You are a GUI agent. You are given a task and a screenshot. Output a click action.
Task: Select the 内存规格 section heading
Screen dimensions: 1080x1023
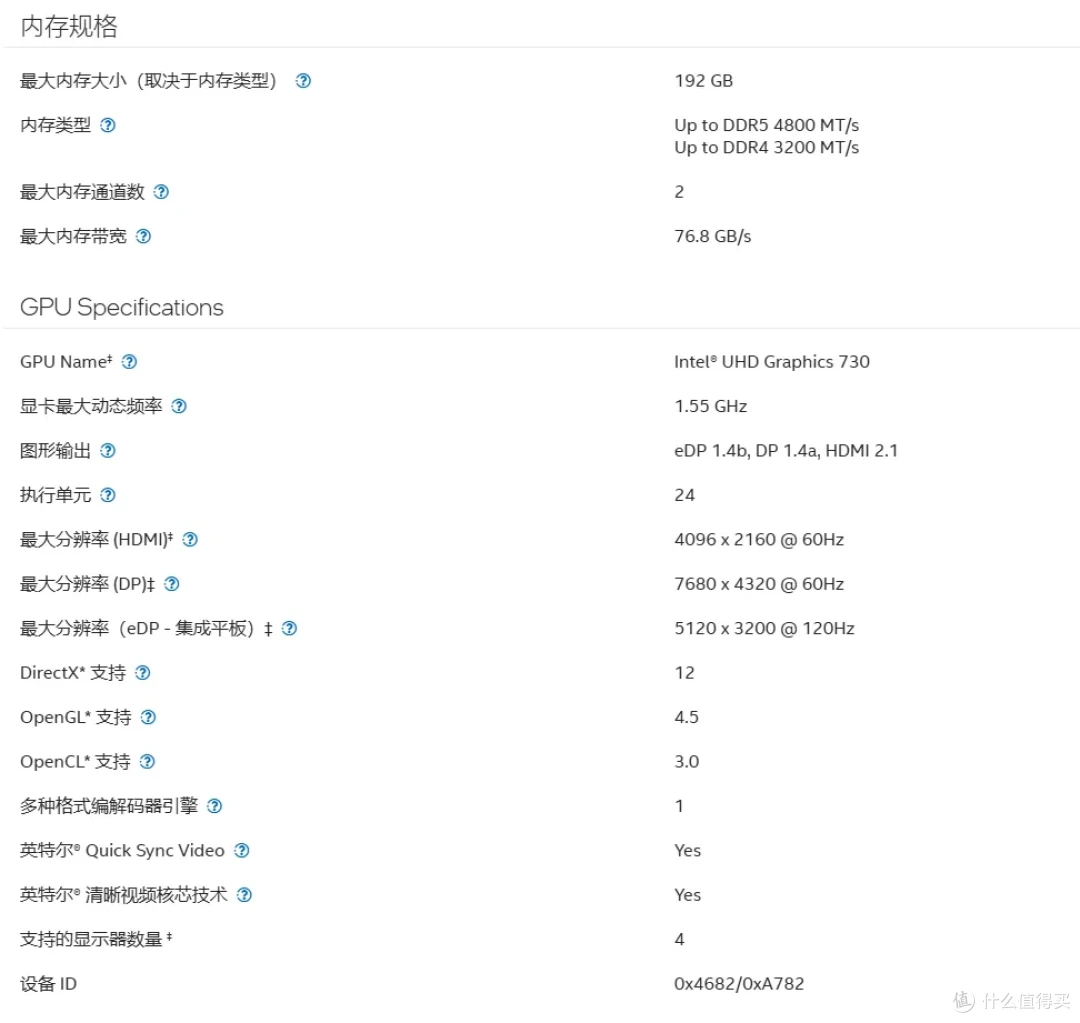[x=69, y=26]
